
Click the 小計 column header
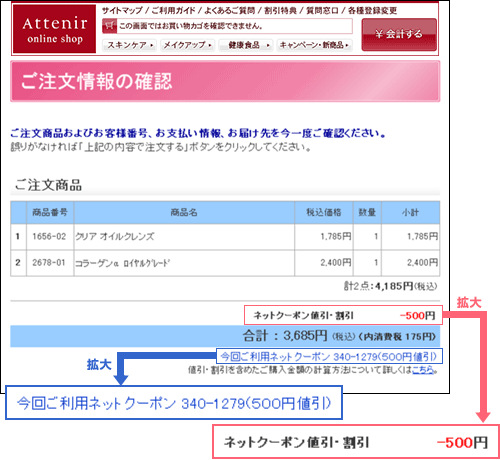pos(410,212)
